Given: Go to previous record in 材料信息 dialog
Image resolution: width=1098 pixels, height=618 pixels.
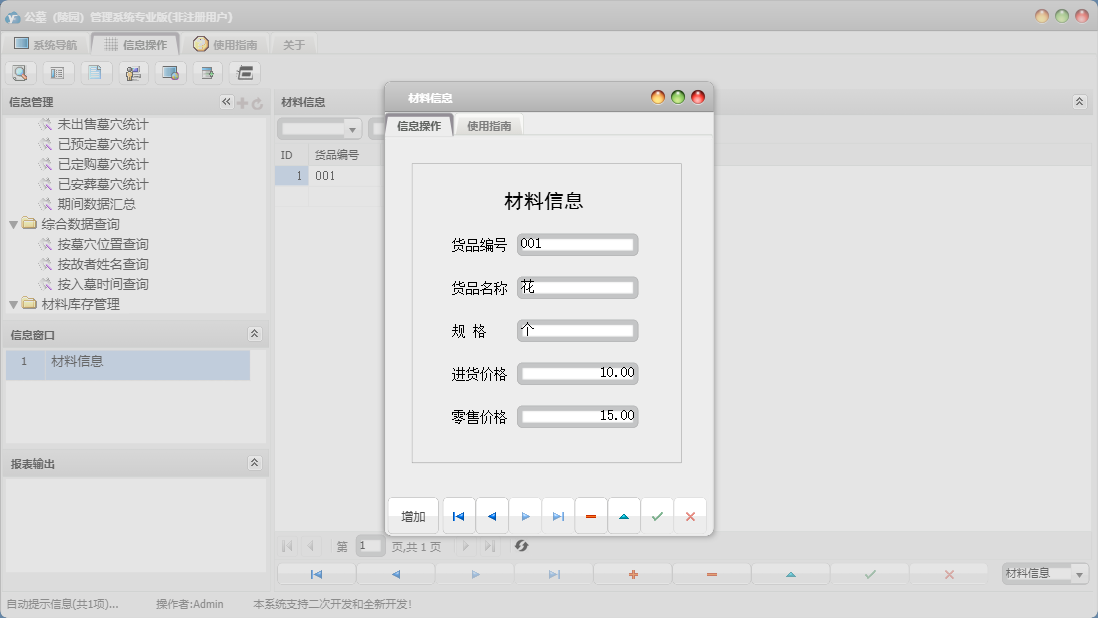Looking at the screenshot, I should 492,516.
